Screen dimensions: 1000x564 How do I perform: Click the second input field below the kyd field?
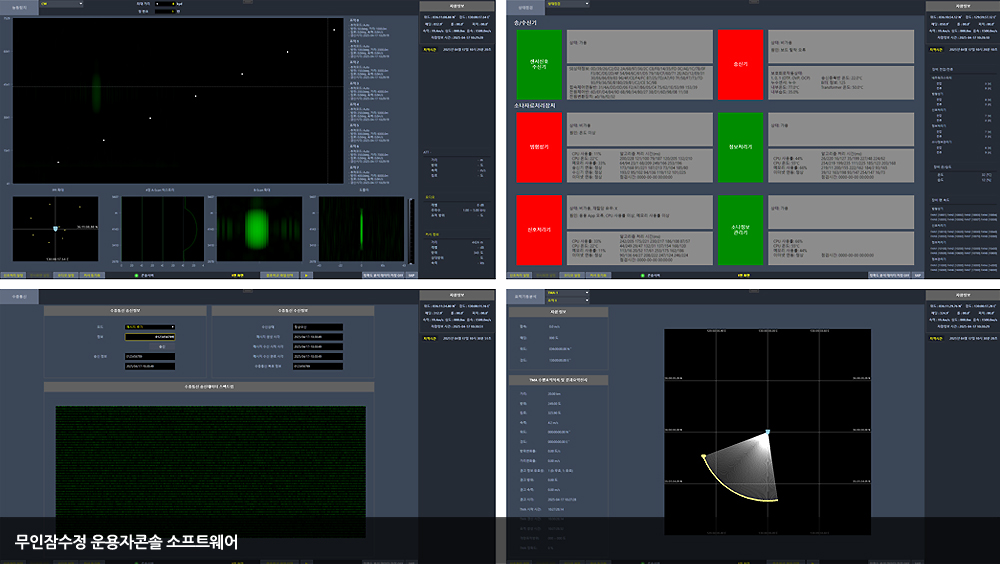coord(165,11)
